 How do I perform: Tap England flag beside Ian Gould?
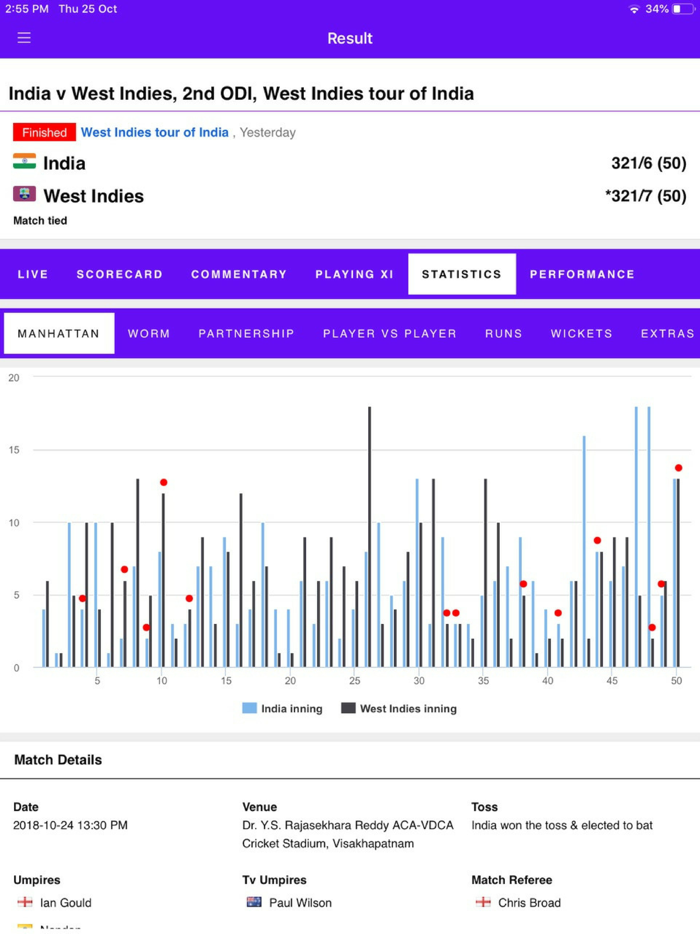tap(25, 902)
